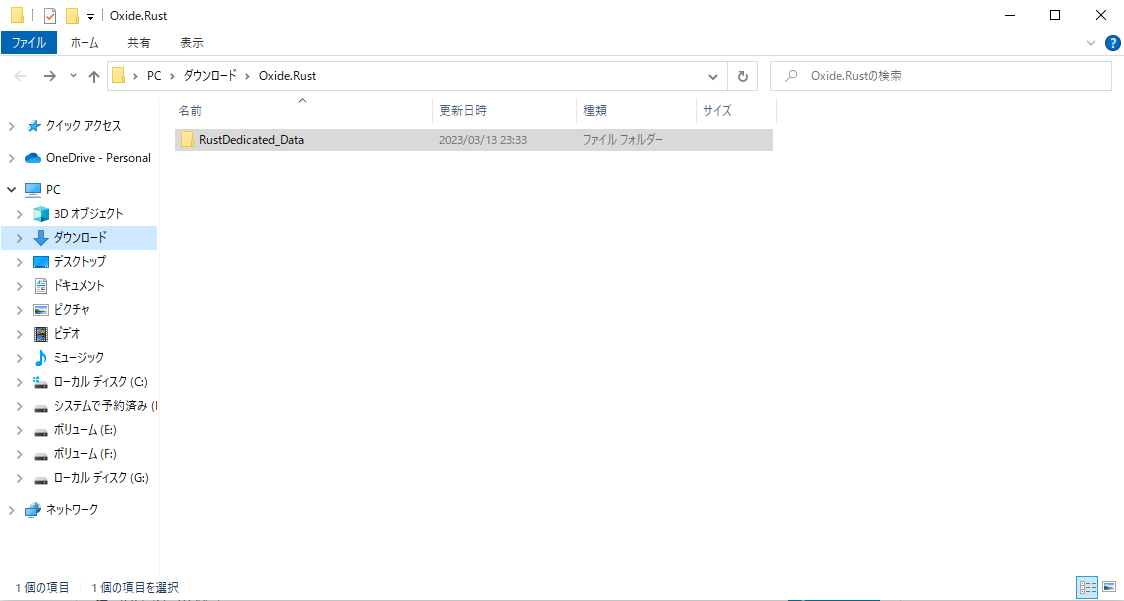Expand the クイック アクセス tree node

[x=11, y=126]
